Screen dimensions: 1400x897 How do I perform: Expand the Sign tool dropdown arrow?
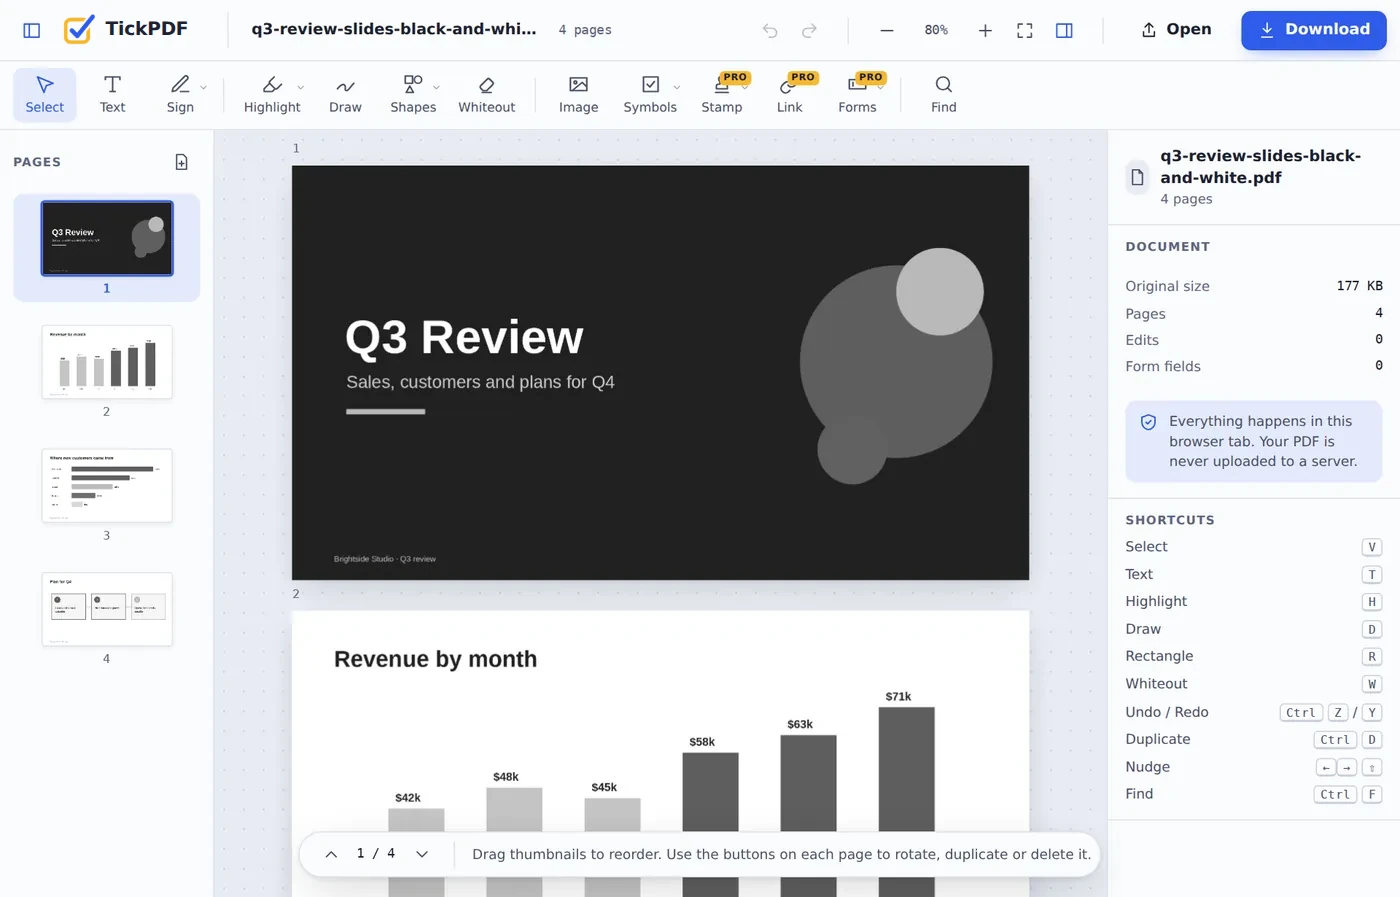coord(204,87)
